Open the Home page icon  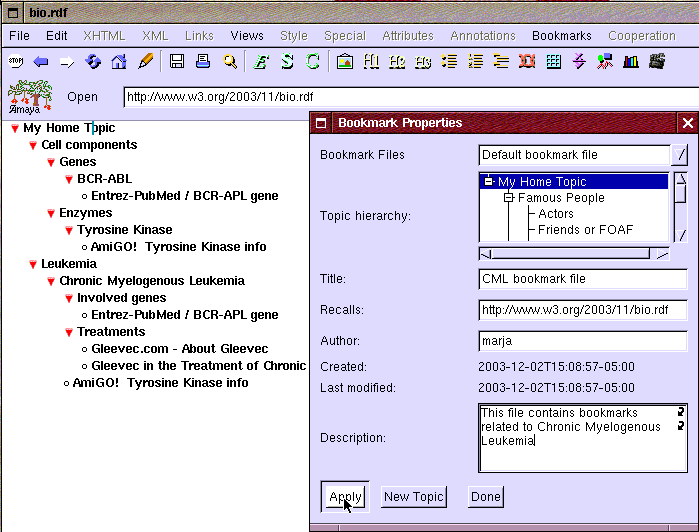[x=119, y=62]
